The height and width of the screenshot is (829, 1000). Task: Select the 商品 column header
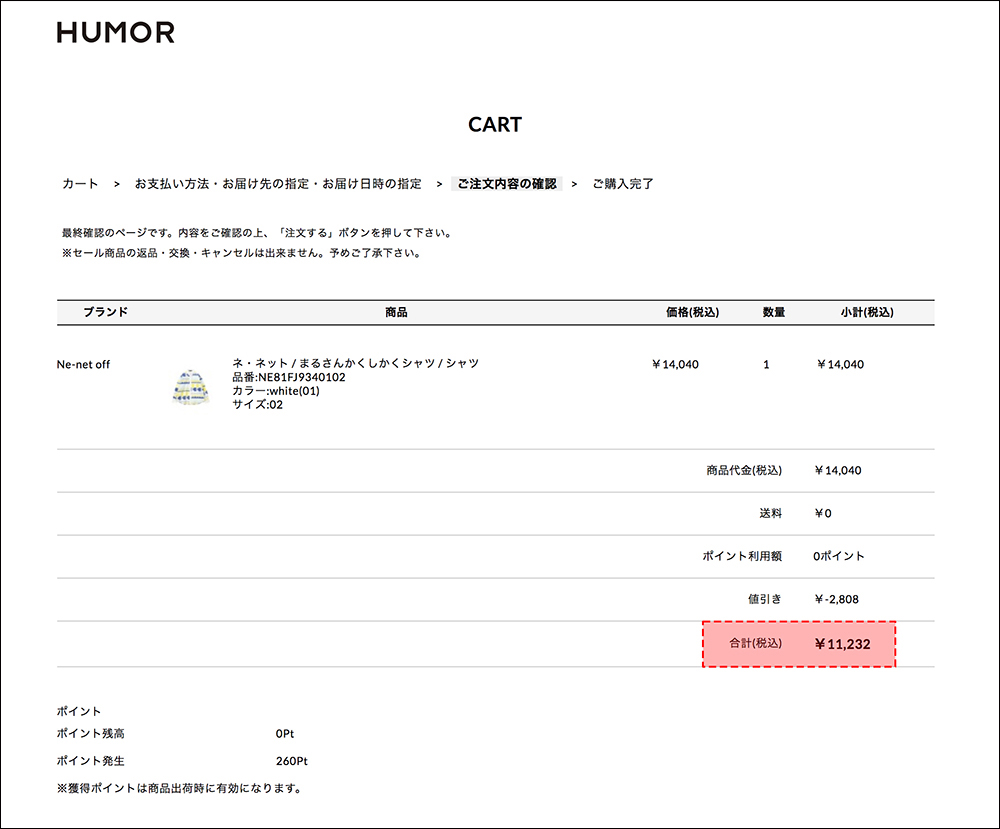(396, 312)
